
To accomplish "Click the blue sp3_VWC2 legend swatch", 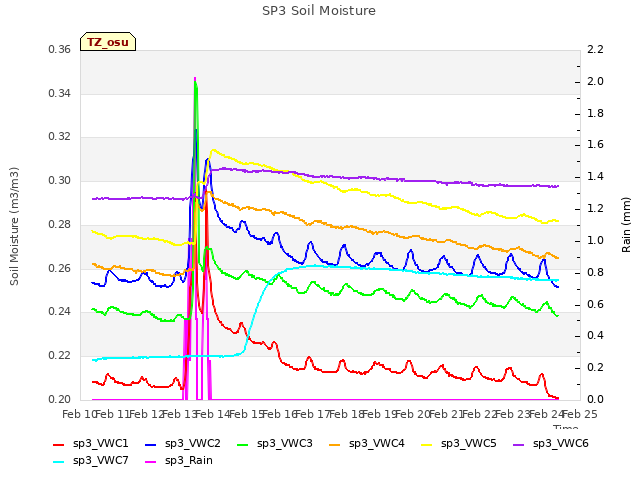I will coord(151,444).
